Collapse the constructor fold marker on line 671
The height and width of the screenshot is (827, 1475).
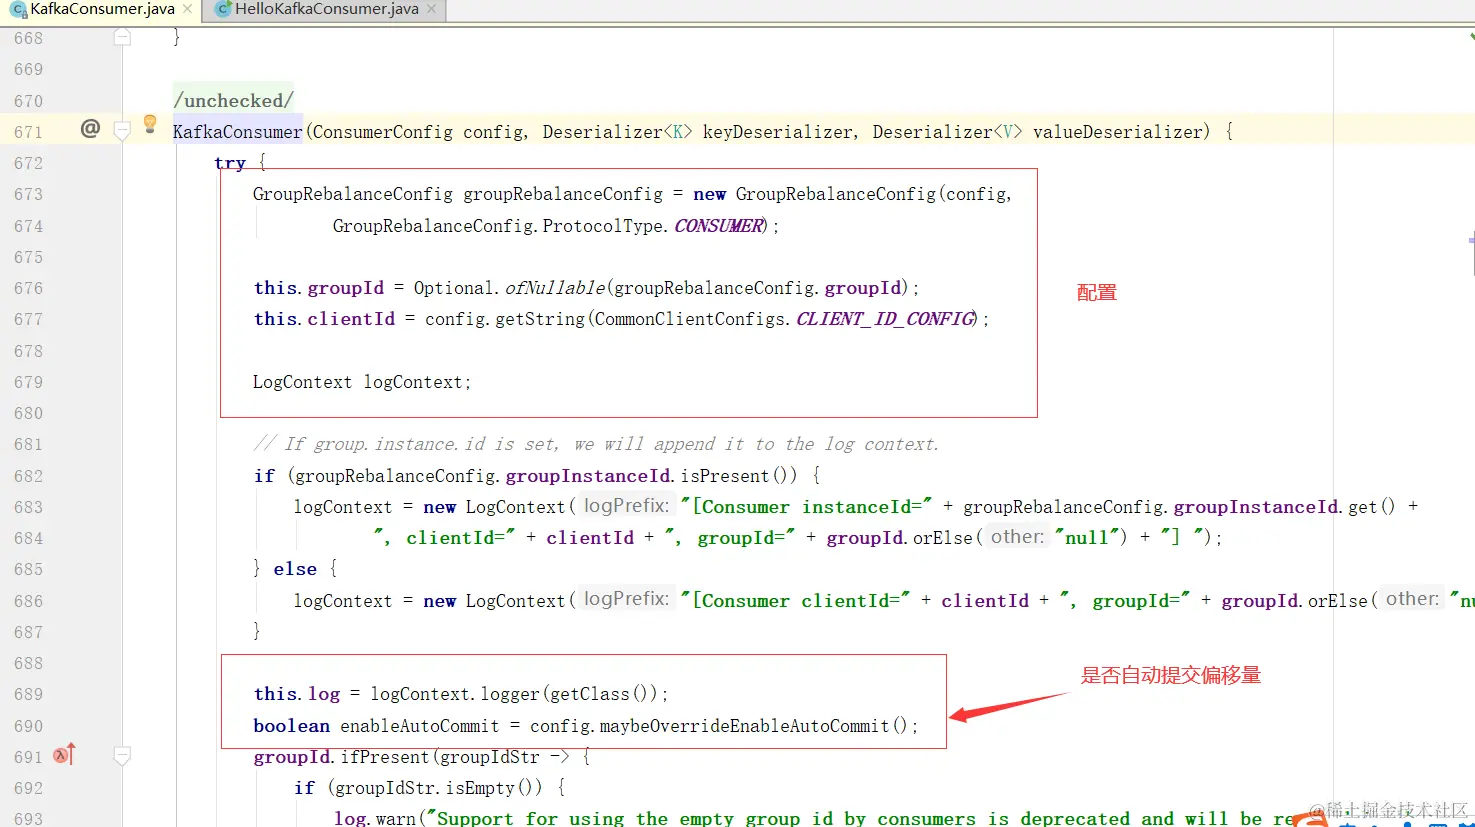pos(122,131)
